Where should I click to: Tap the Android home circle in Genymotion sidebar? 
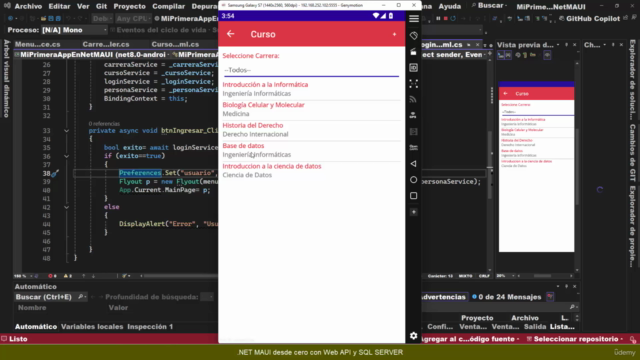click(413, 180)
